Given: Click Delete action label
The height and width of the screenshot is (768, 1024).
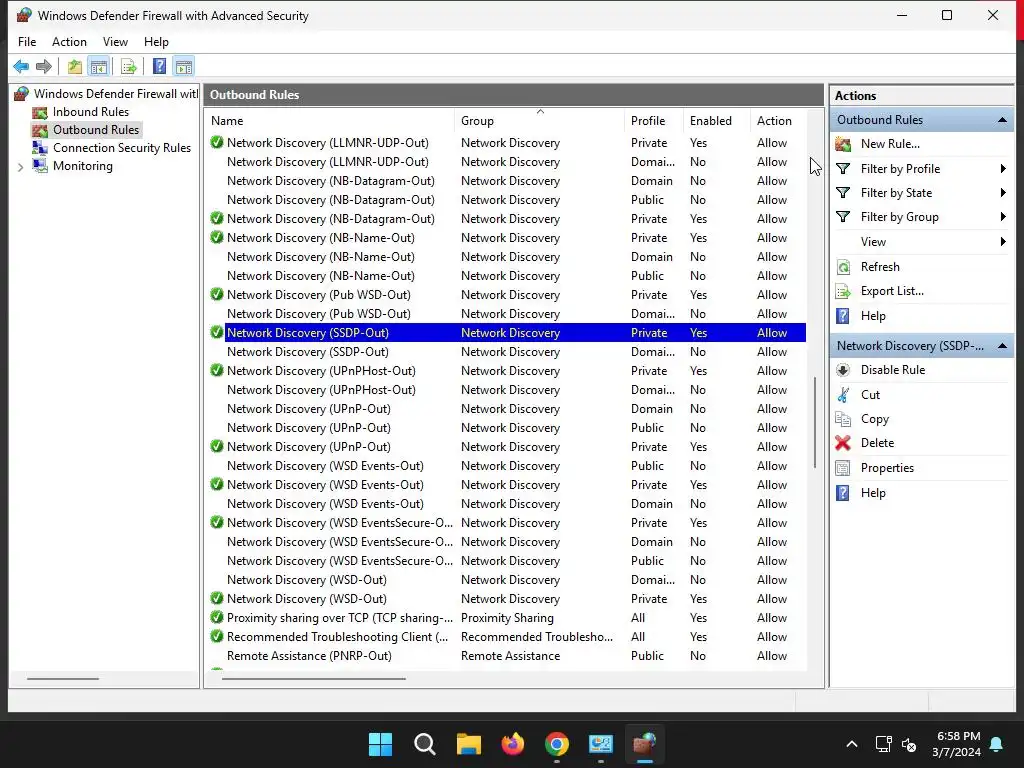Looking at the screenshot, I should 877,443.
